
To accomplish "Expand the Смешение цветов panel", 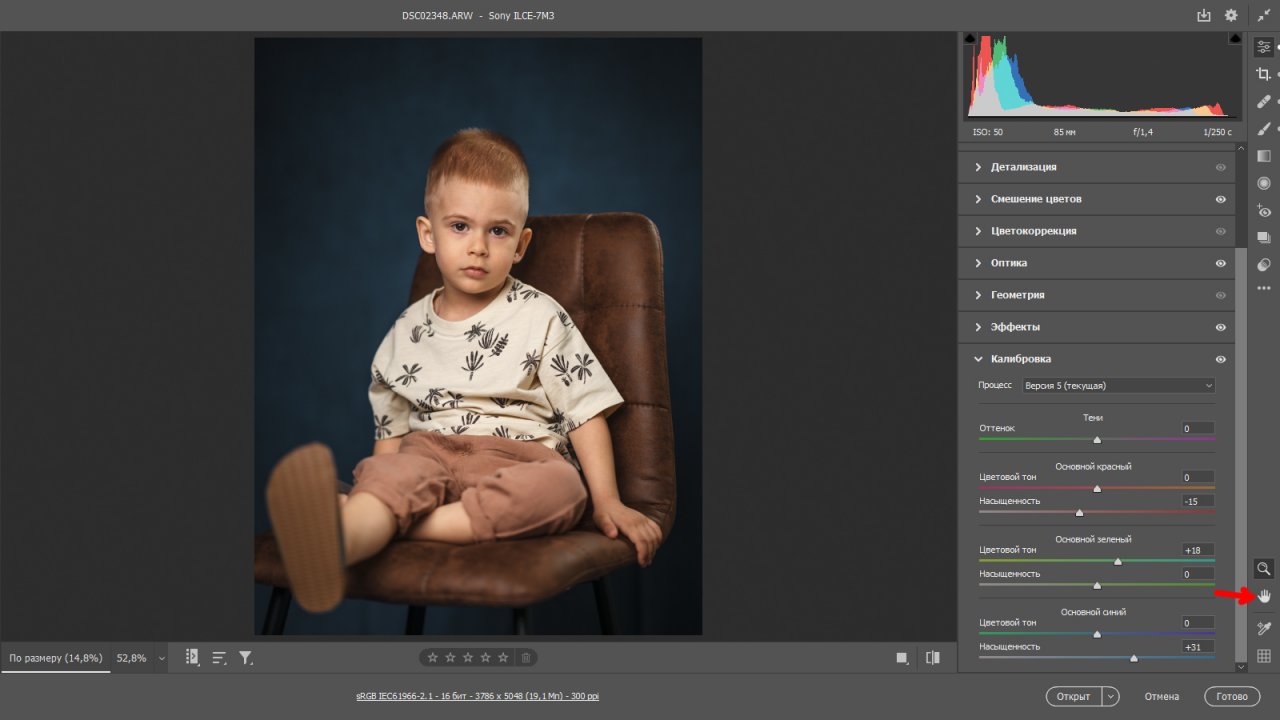I will 978,199.
